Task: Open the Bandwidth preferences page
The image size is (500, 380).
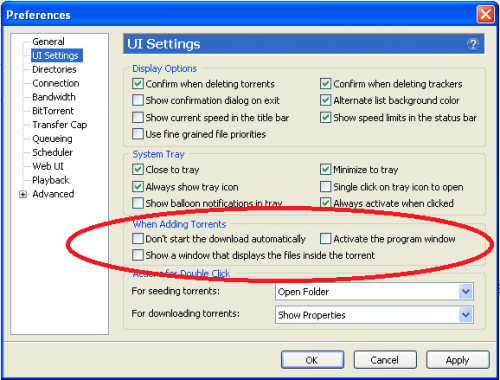Action: coord(54,97)
